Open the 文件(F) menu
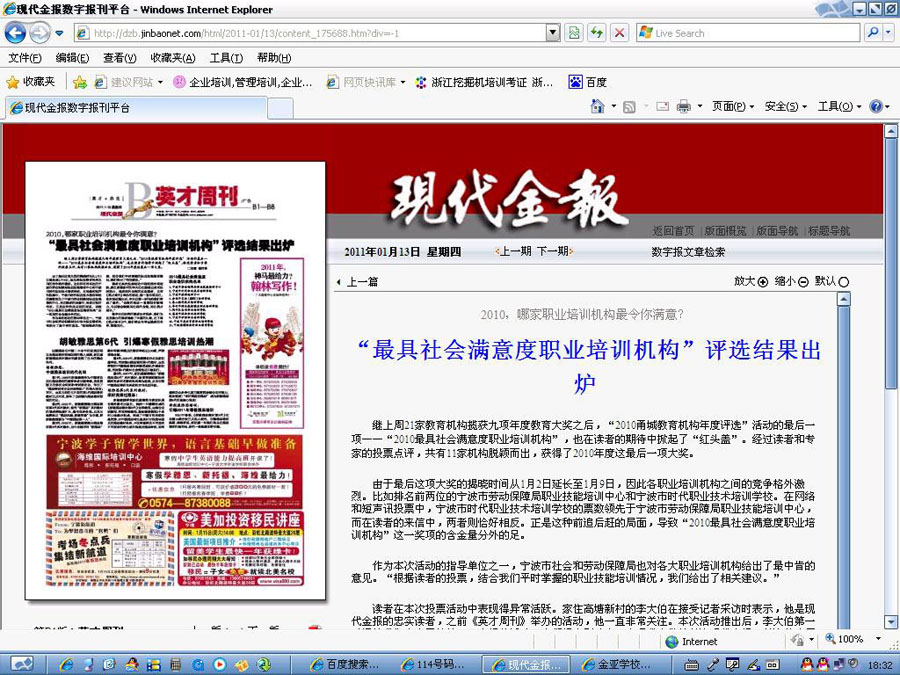900x675 pixels. point(25,58)
